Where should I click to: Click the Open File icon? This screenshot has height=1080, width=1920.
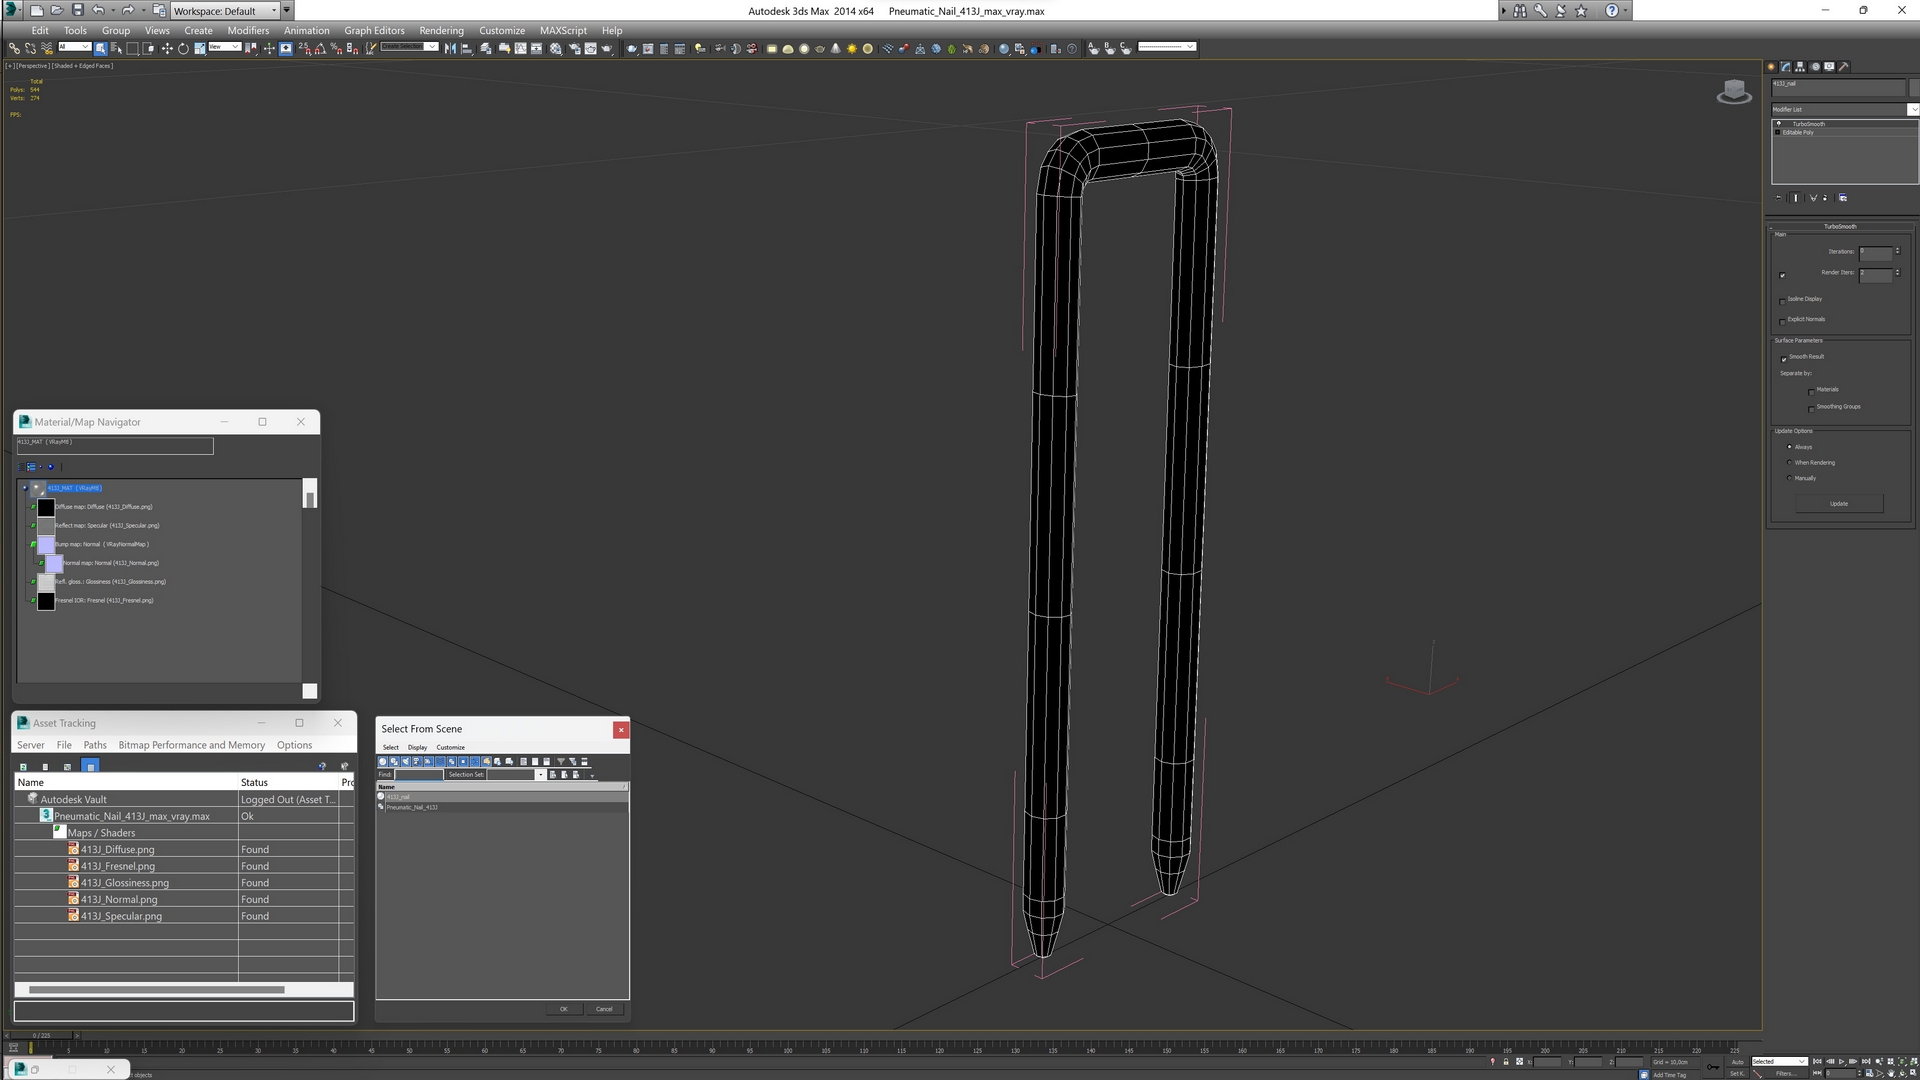pyautogui.click(x=57, y=10)
